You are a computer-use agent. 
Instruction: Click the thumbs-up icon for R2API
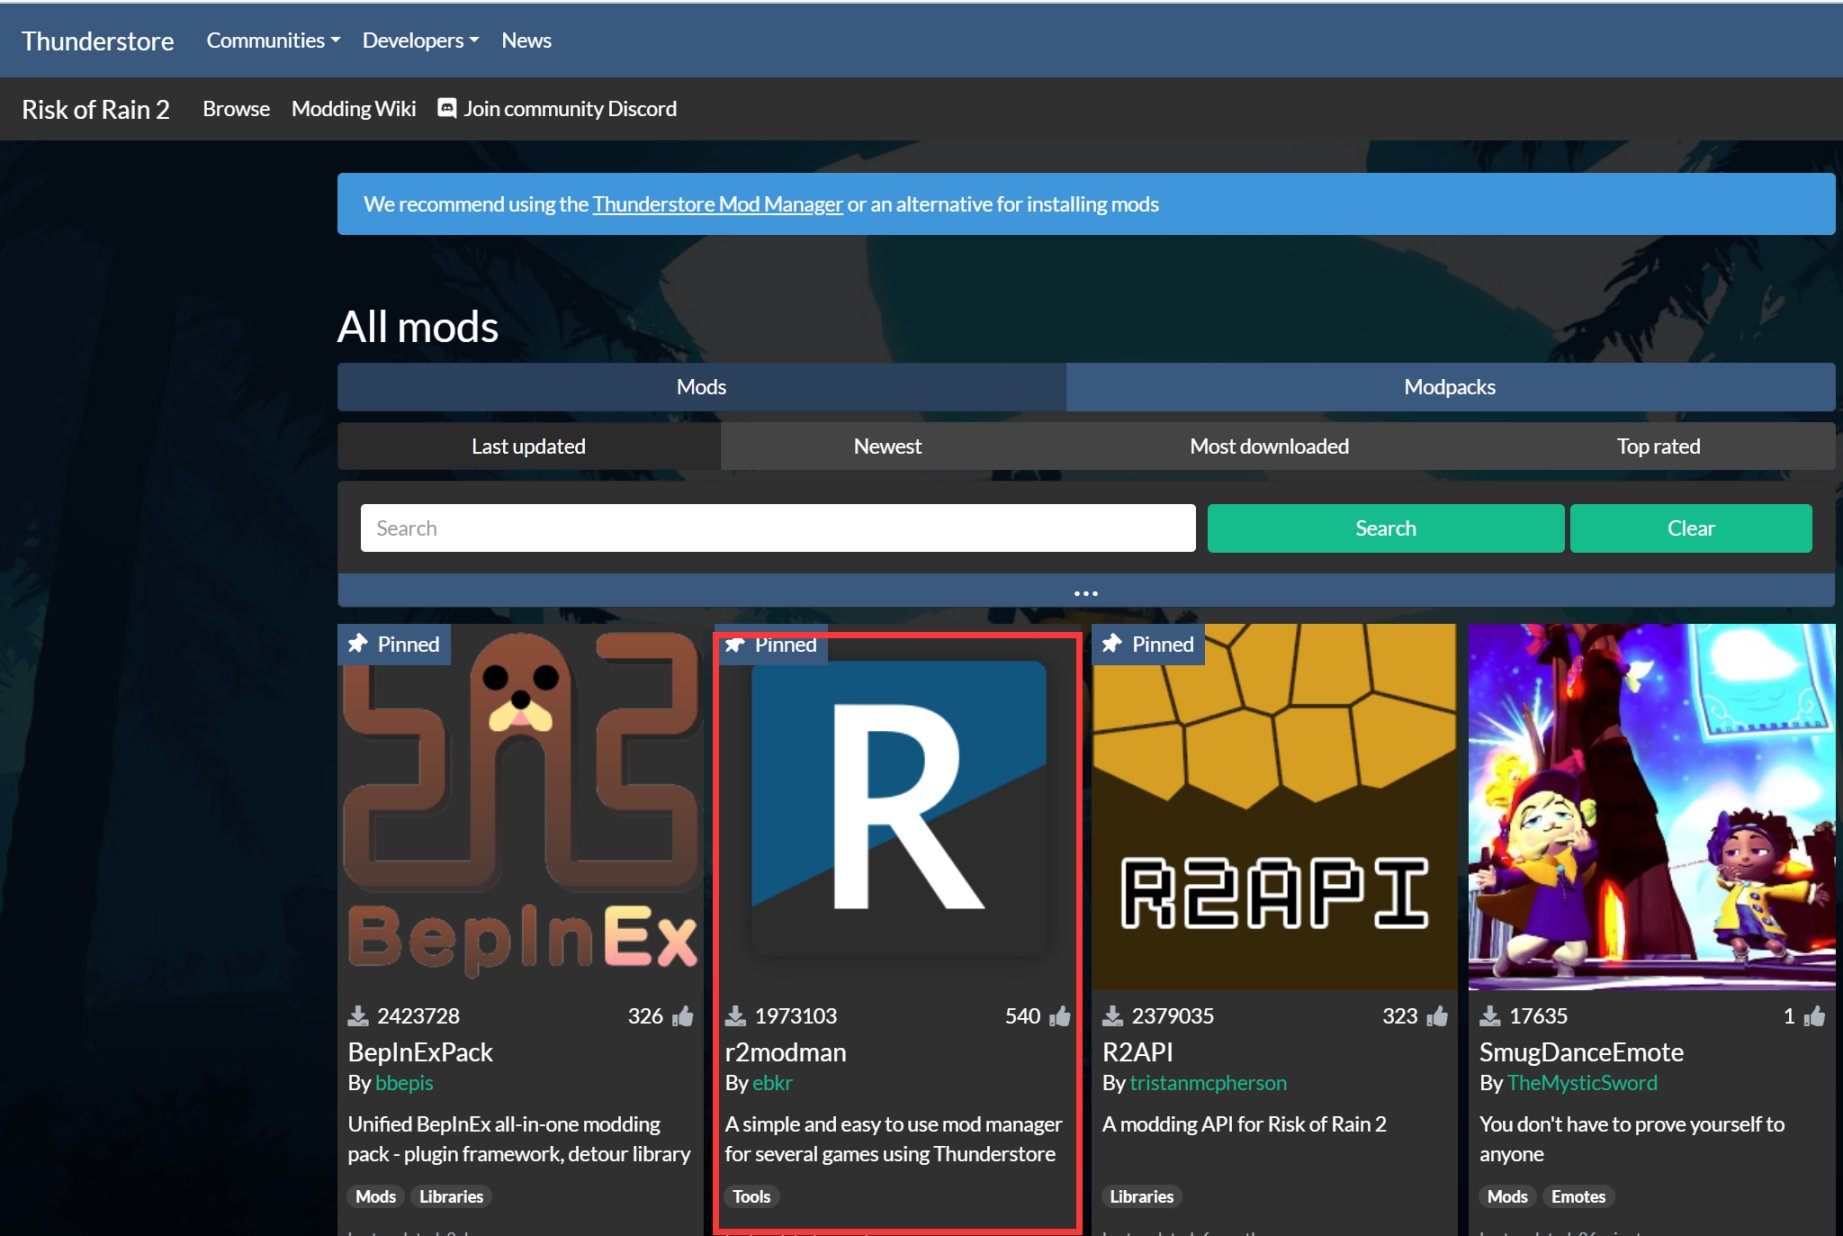click(x=1437, y=1016)
